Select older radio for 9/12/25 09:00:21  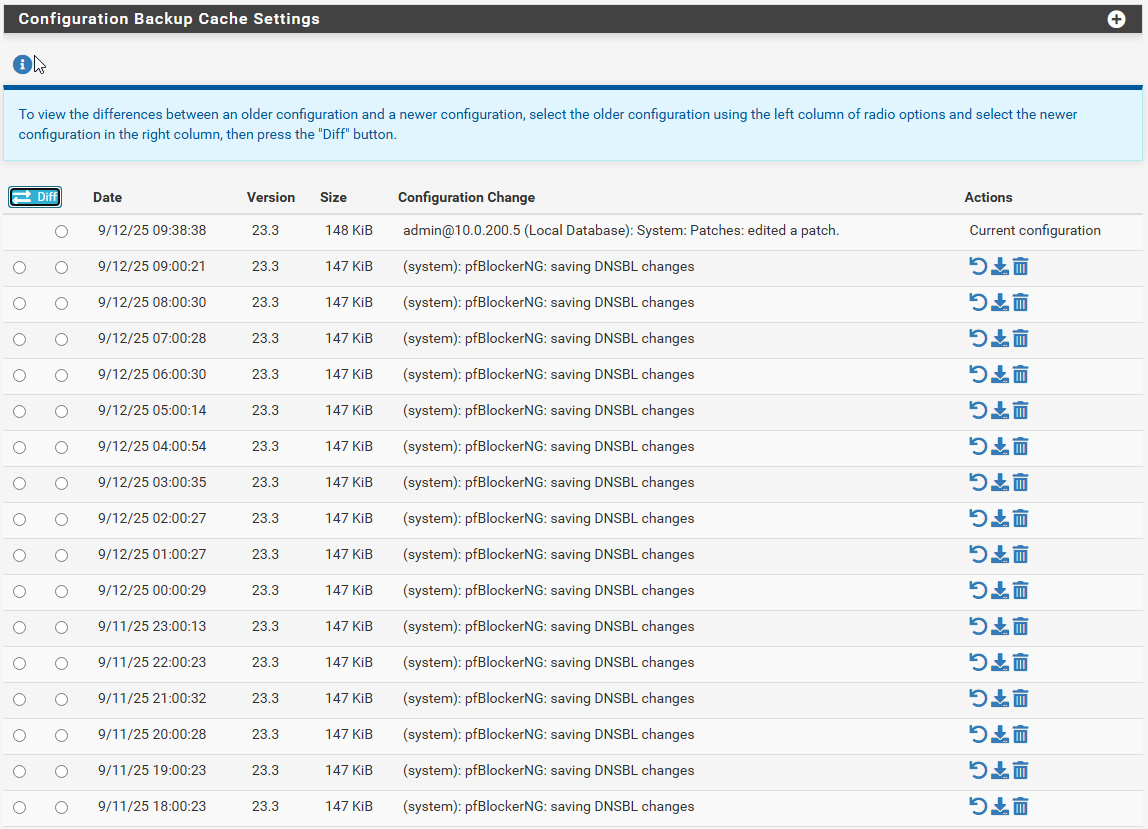(x=20, y=267)
